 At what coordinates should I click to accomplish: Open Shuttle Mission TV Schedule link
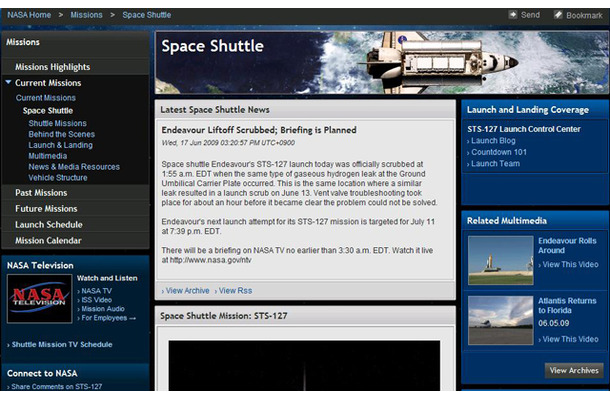point(60,344)
